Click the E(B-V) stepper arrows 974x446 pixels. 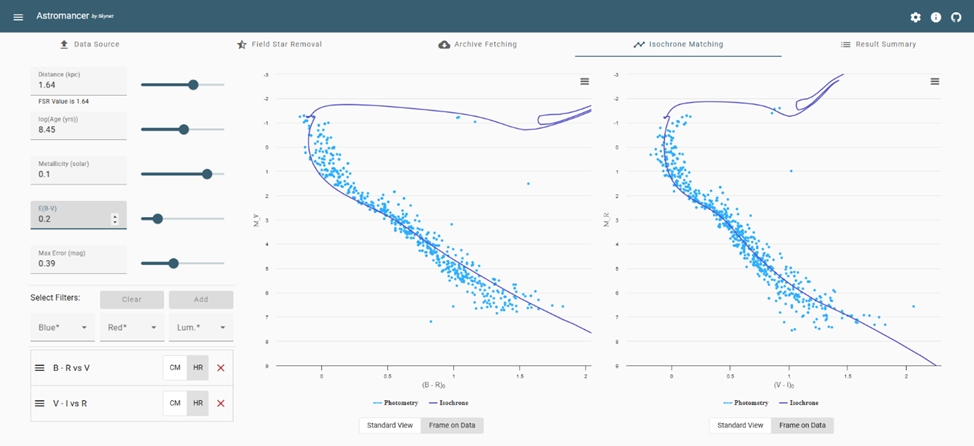[114, 219]
